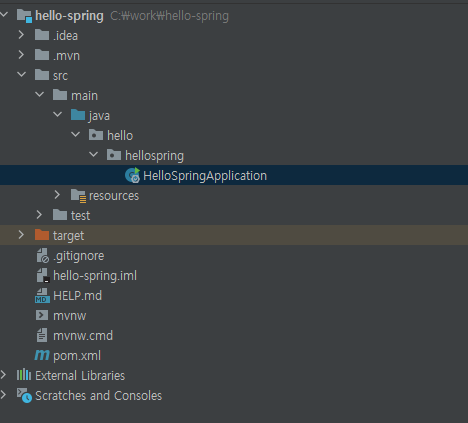The image size is (468, 423).
Task: Select the hellospring package name
Action: [x=154, y=156]
